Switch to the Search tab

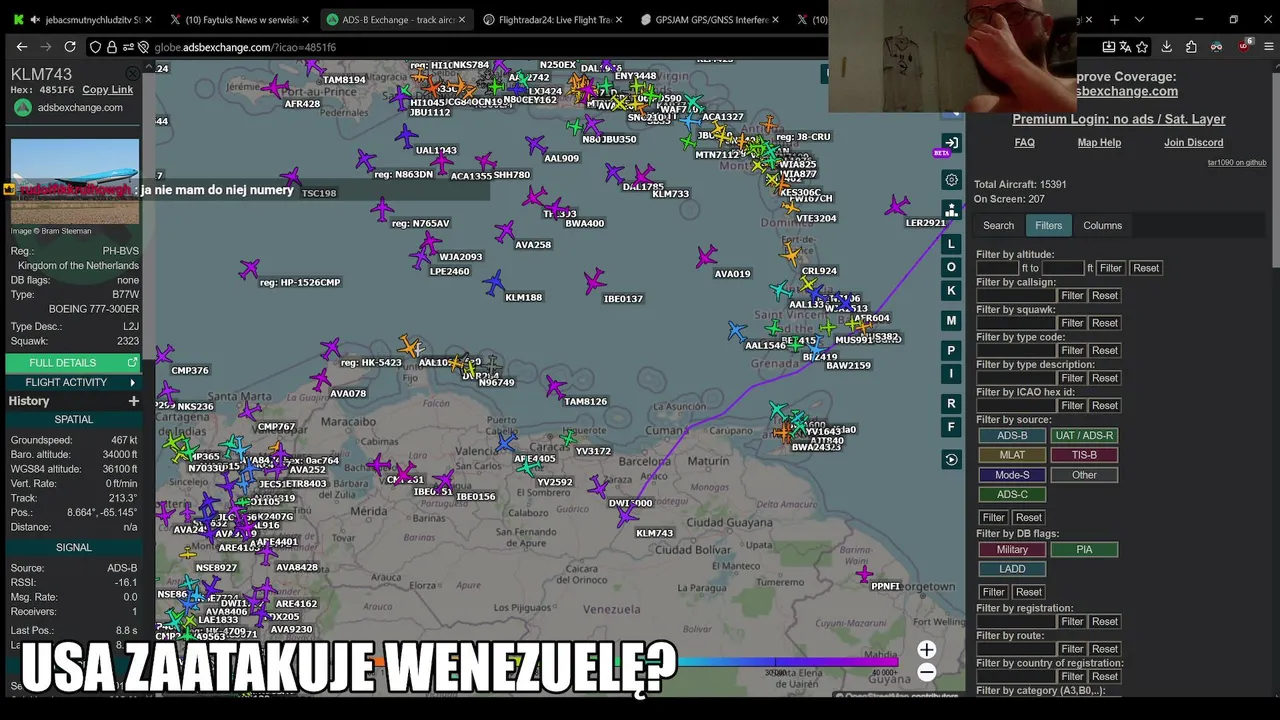click(998, 225)
